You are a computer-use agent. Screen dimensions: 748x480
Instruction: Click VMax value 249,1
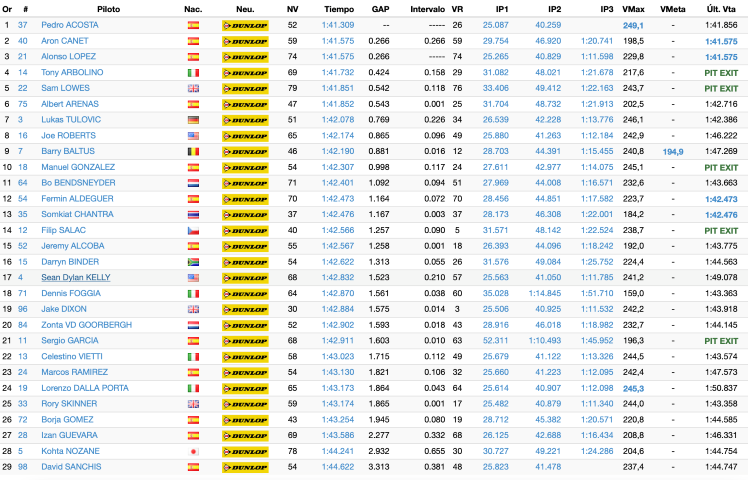click(633, 26)
